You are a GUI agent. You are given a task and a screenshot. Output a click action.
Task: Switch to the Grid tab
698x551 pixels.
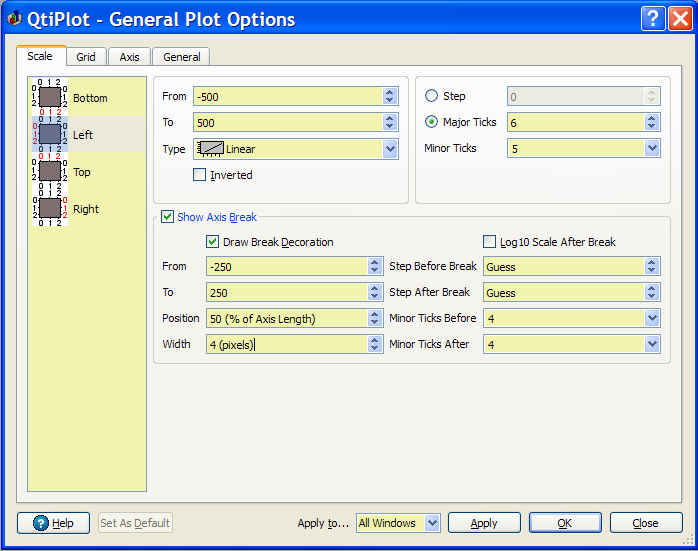tap(86, 57)
